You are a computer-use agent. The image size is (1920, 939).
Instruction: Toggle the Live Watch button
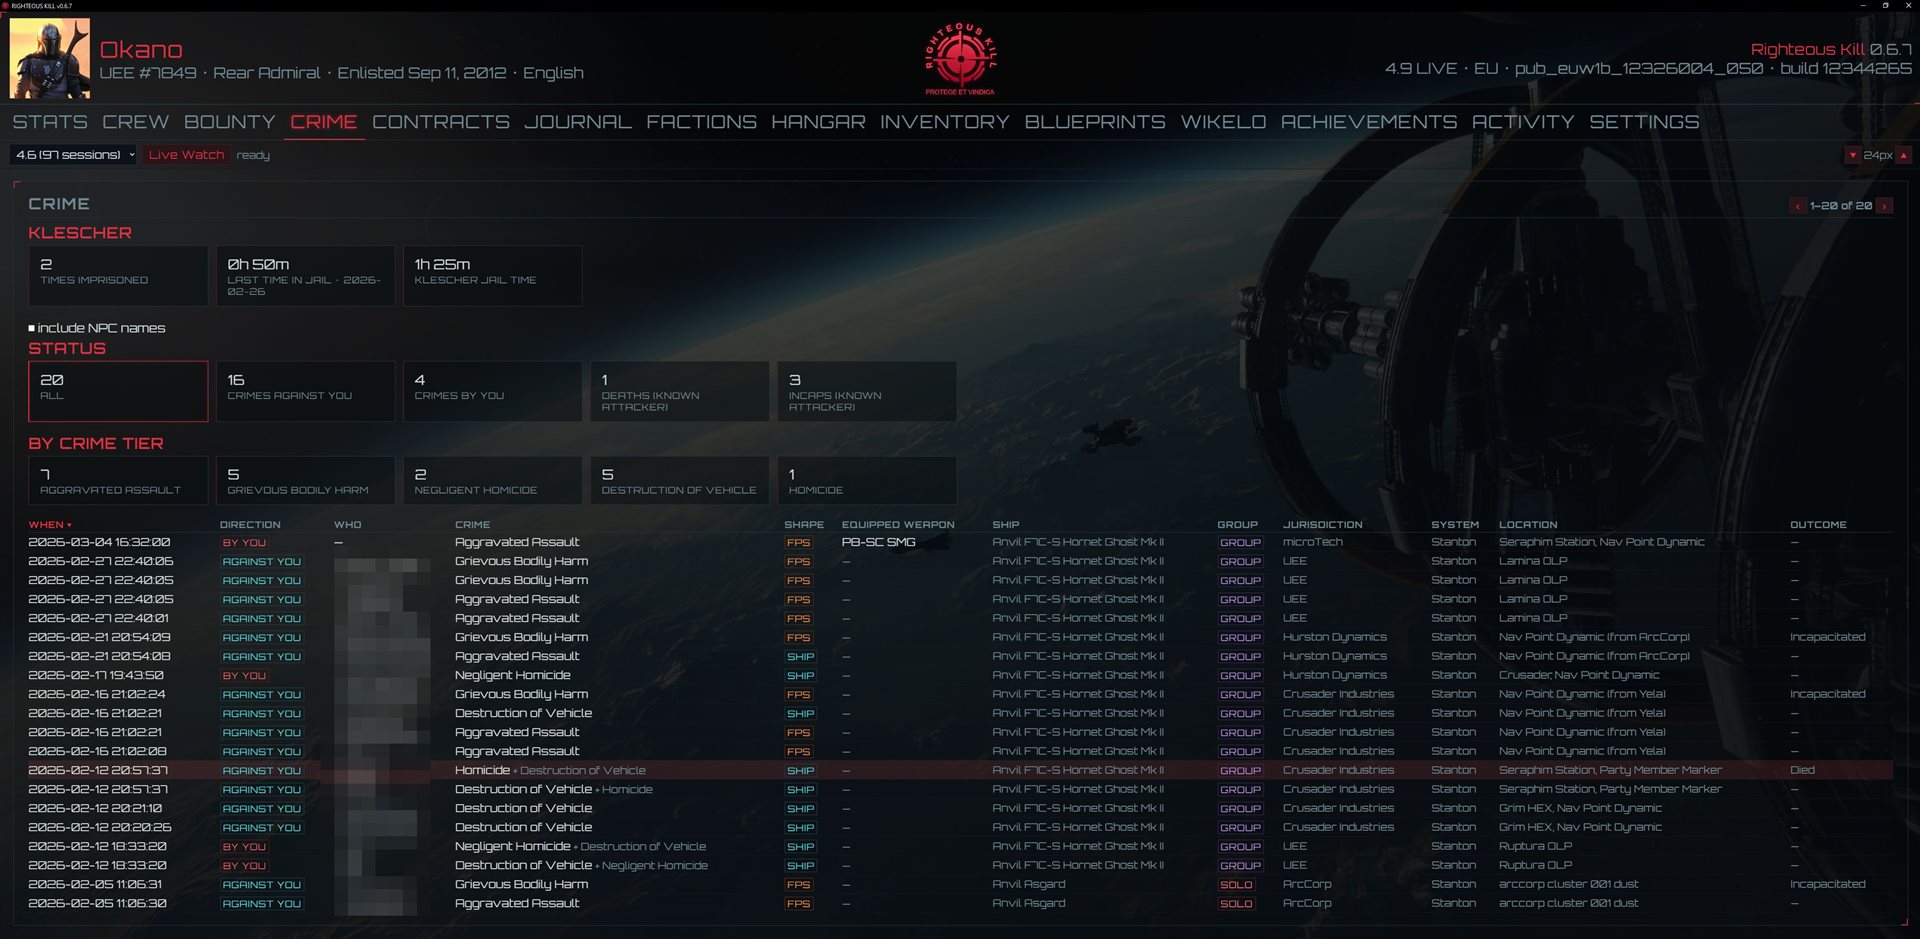coord(186,155)
